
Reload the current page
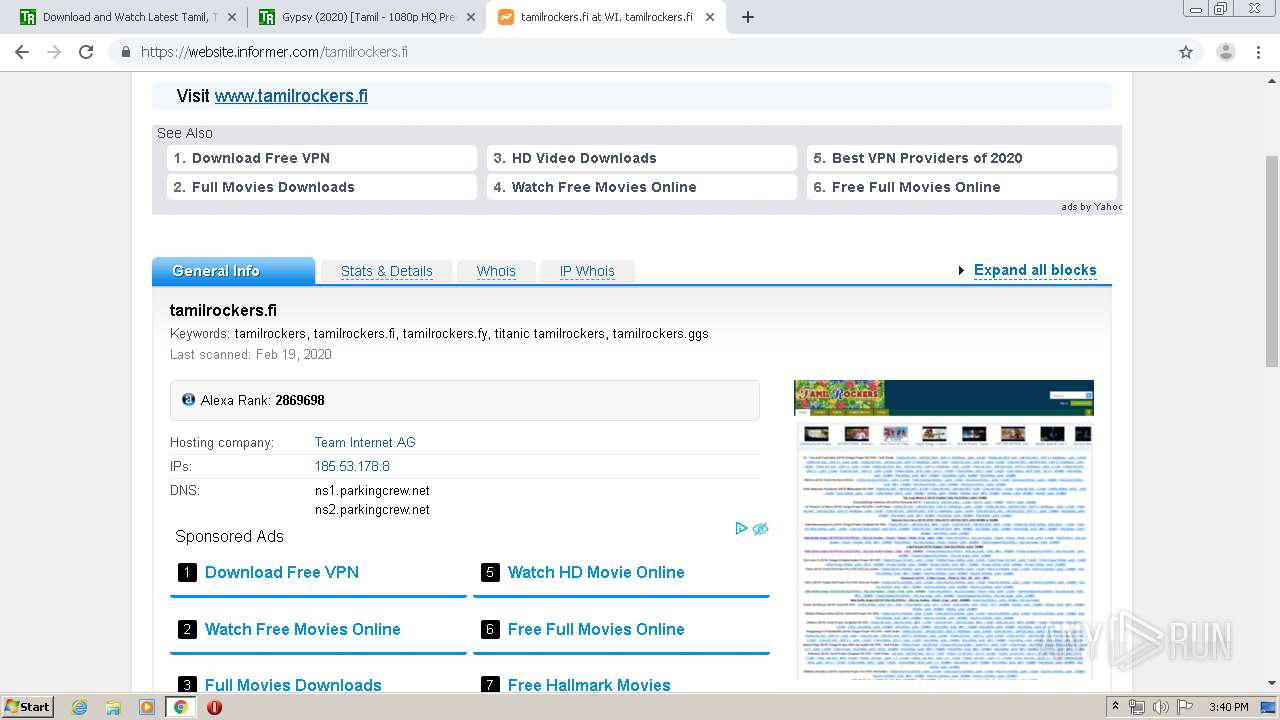coord(86,52)
